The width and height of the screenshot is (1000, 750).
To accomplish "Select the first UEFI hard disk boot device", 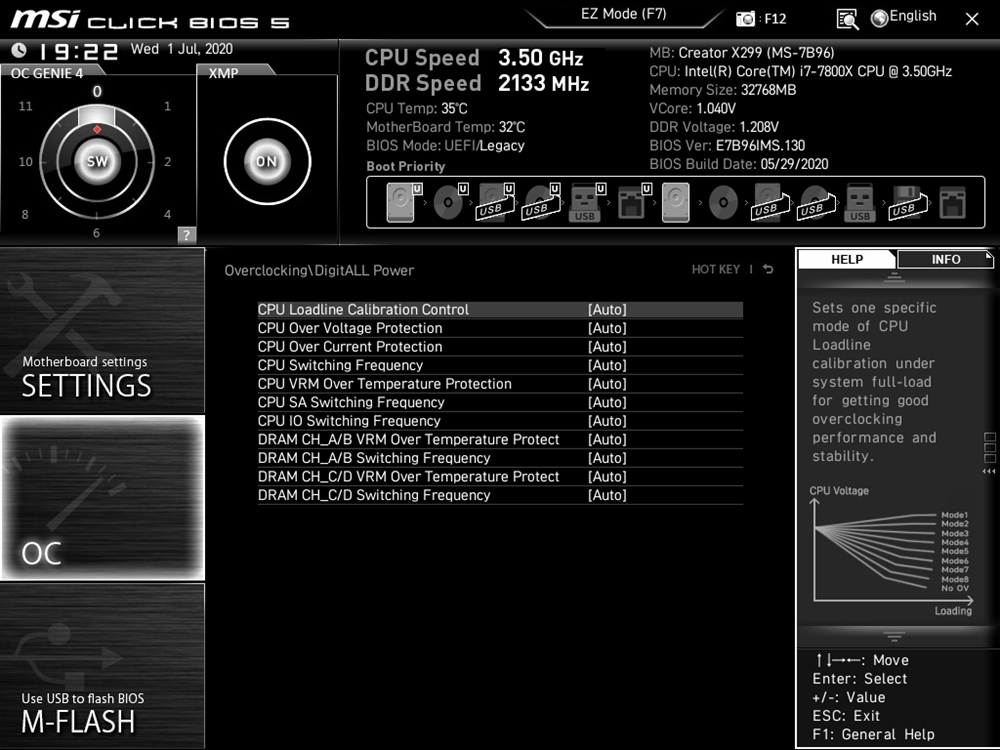I will [x=400, y=204].
